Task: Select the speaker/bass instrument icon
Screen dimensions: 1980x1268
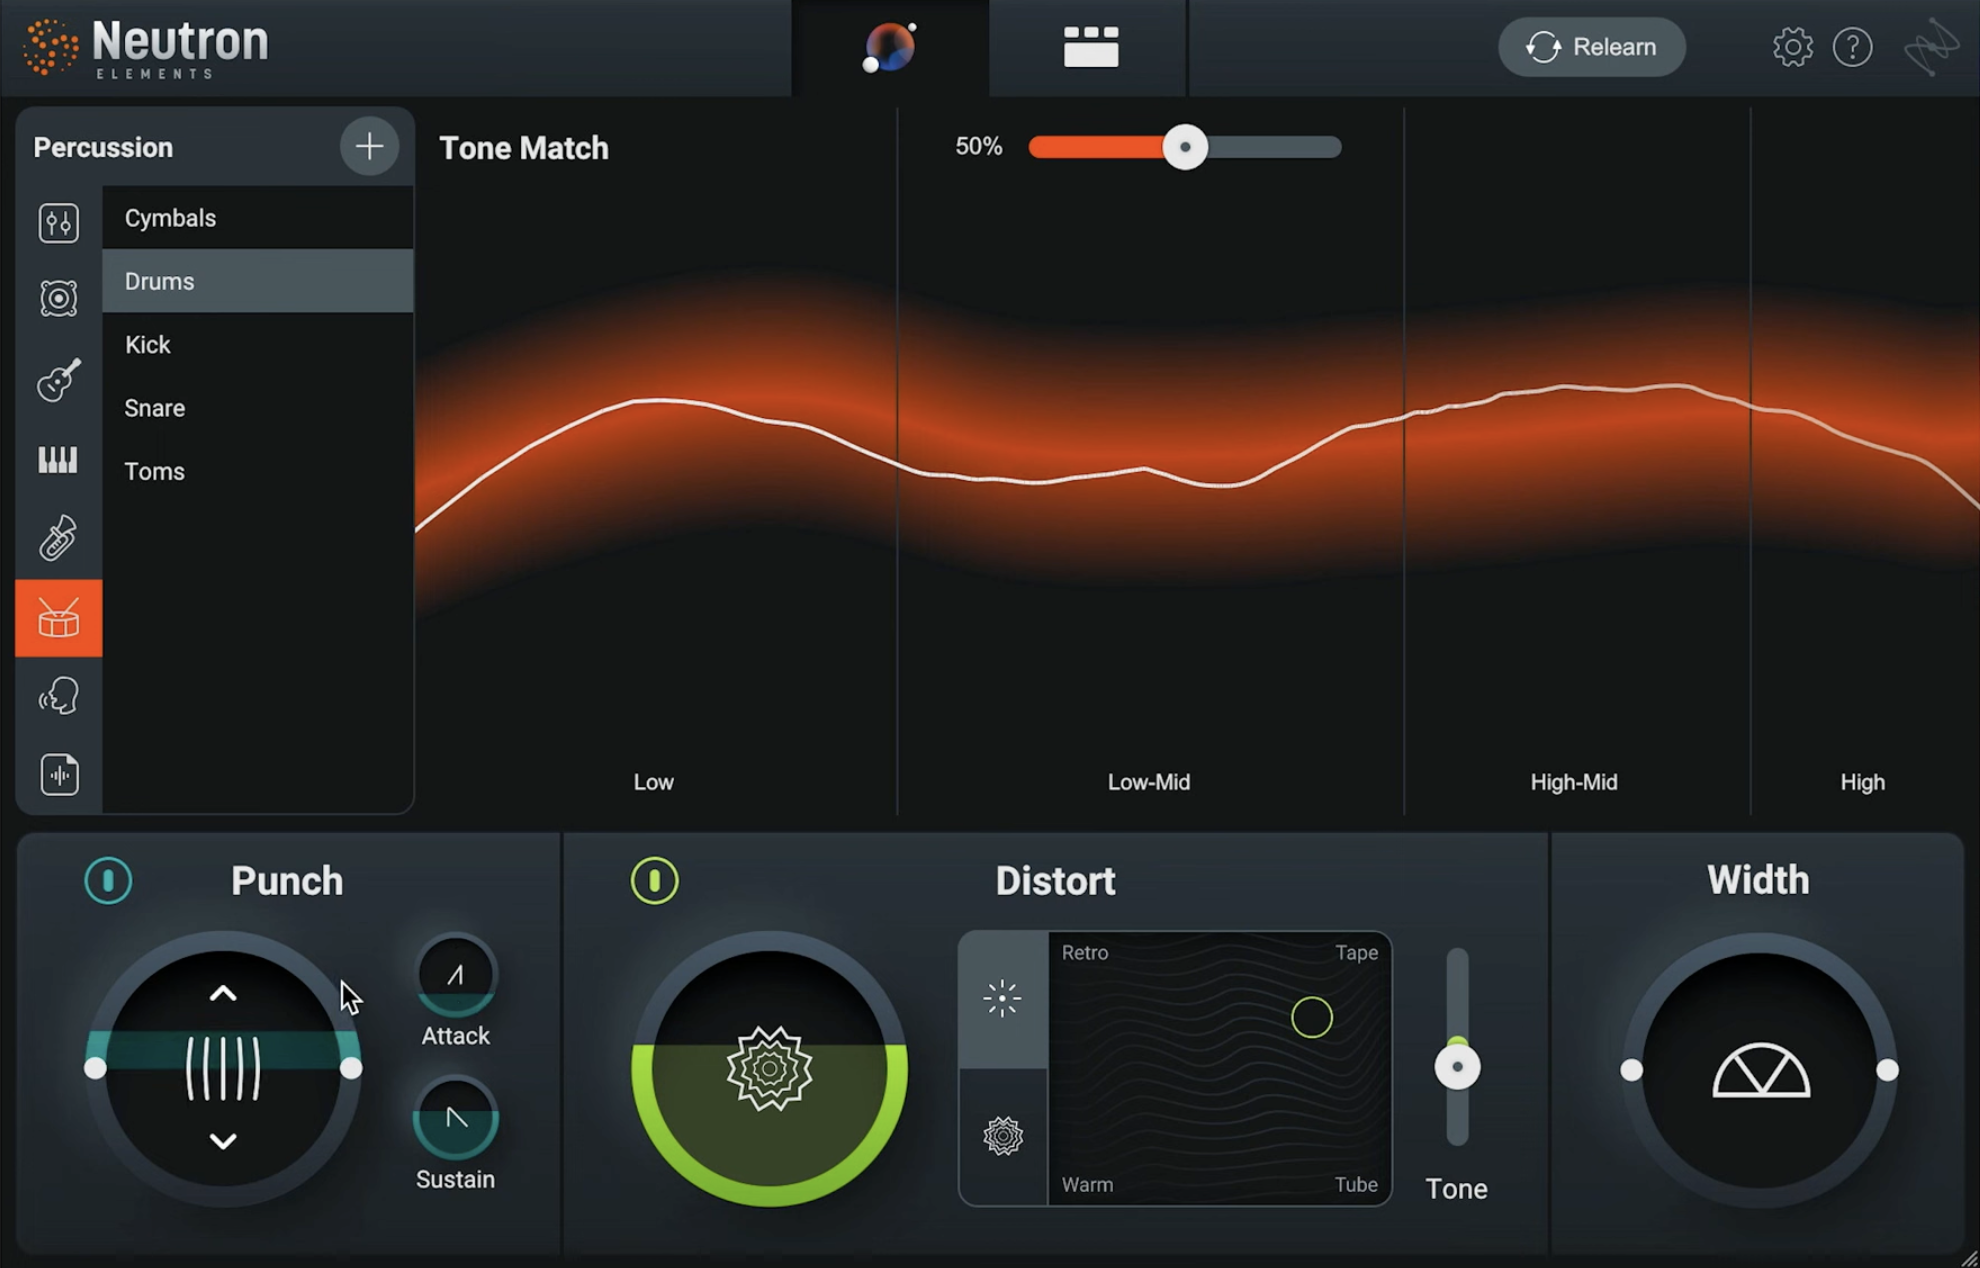Action: click(x=58, y=298)
